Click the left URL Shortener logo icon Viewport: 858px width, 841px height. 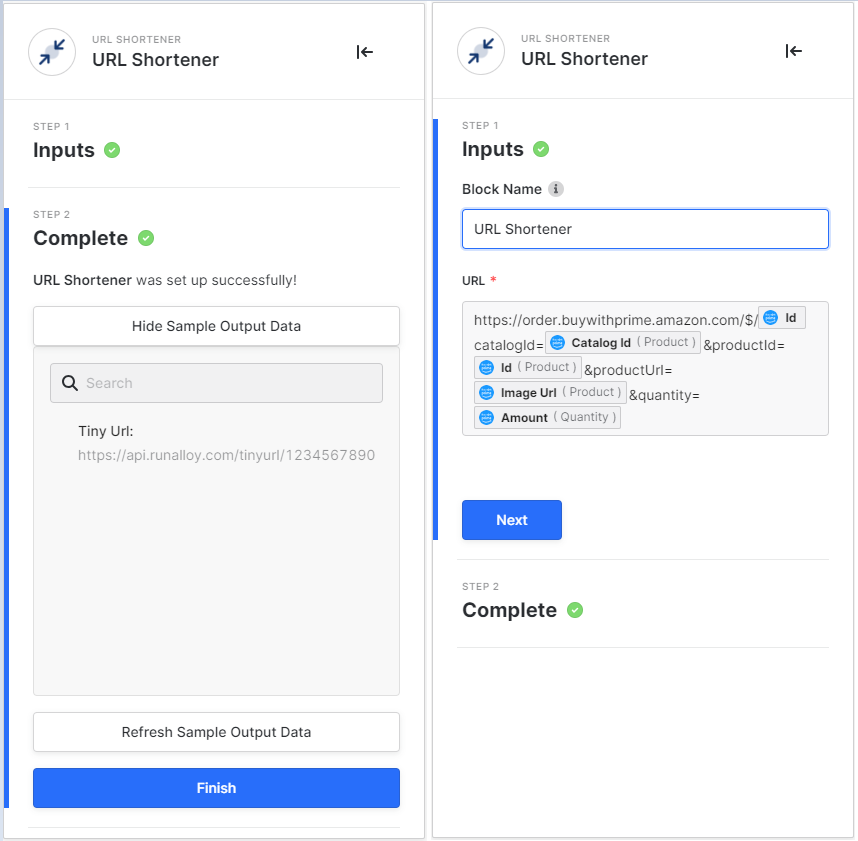(52, 52)
